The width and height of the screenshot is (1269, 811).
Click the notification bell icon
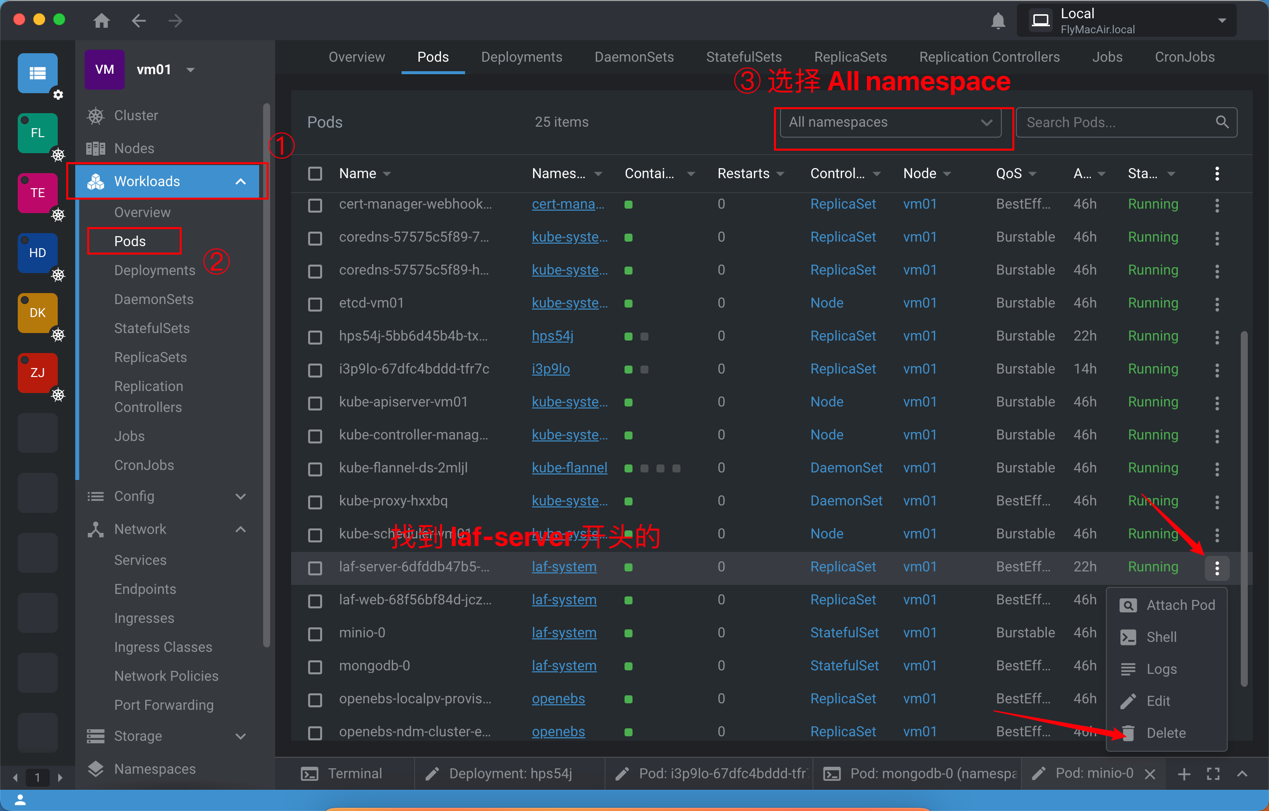998,21
